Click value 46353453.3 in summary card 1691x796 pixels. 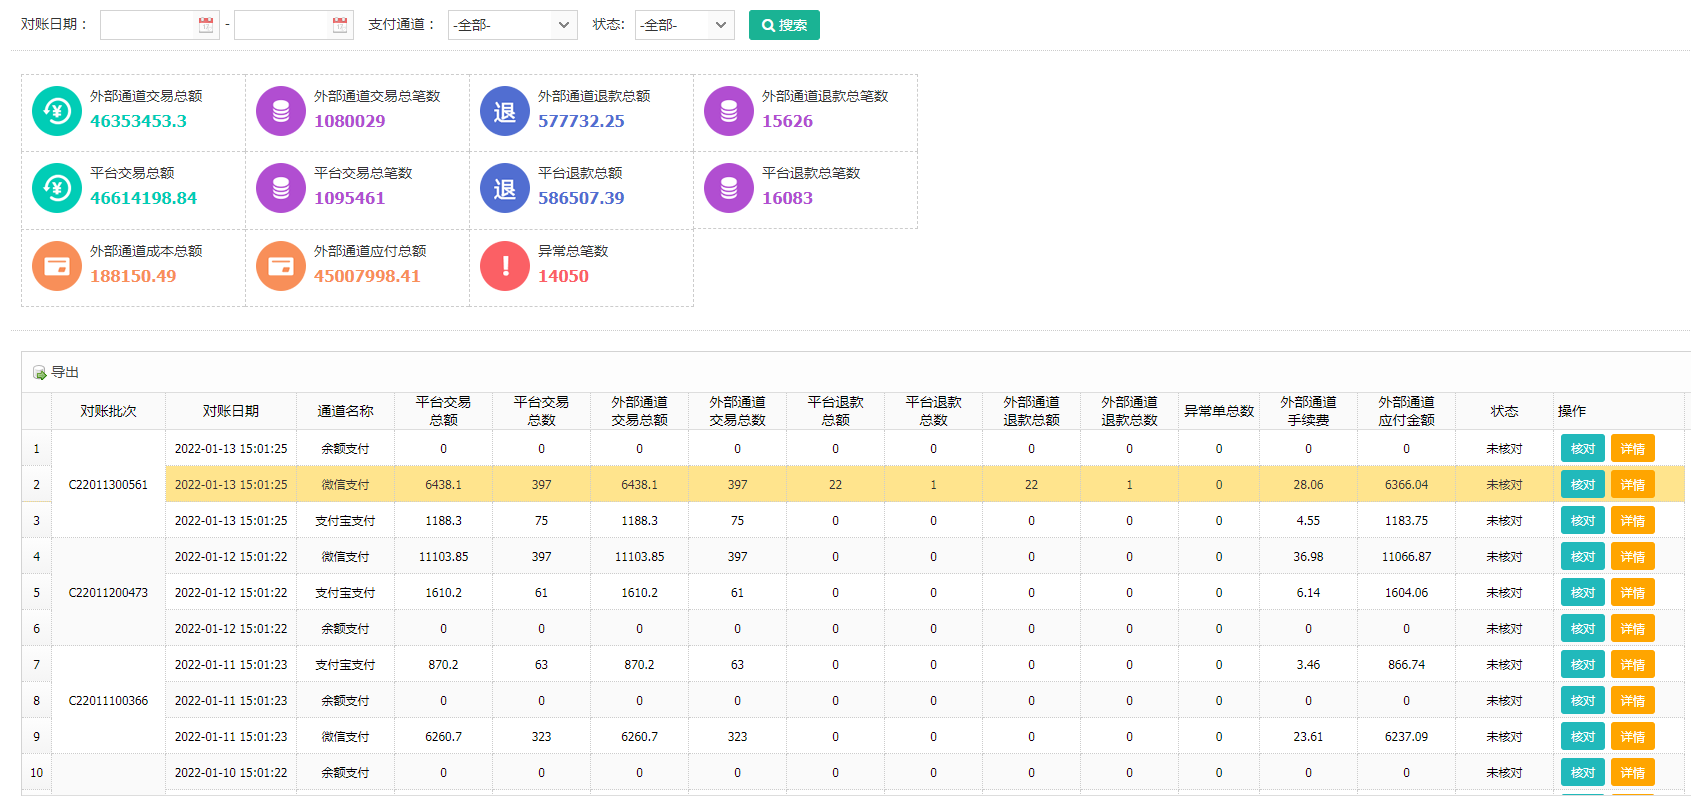tap(138, 121)
